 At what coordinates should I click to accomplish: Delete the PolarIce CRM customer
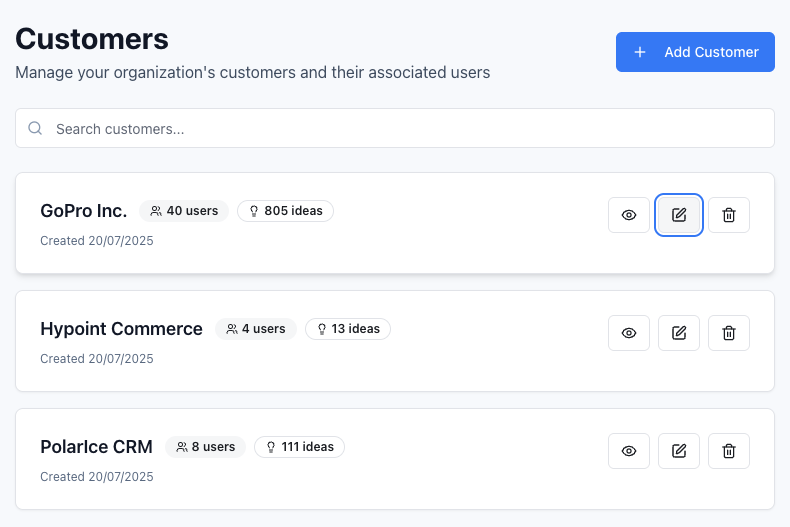point(729,451)
